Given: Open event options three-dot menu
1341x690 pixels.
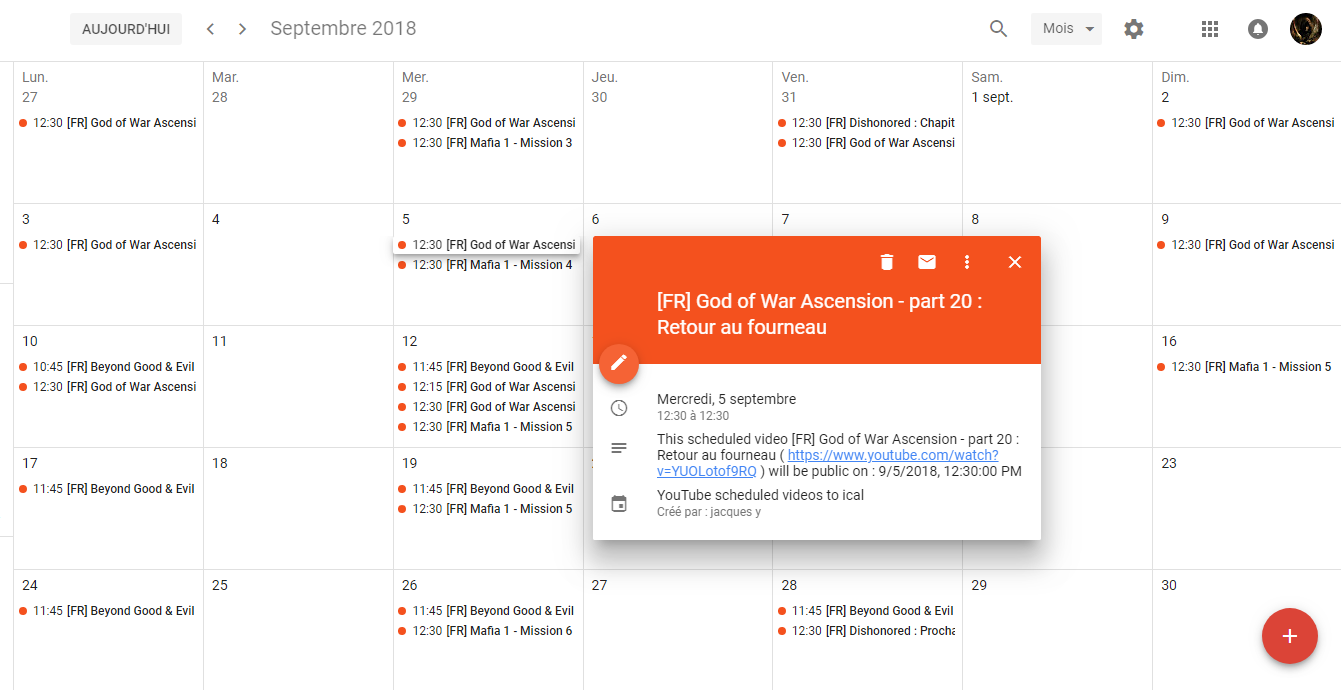Looking at the screenshot, I should (x=966, y=262).
